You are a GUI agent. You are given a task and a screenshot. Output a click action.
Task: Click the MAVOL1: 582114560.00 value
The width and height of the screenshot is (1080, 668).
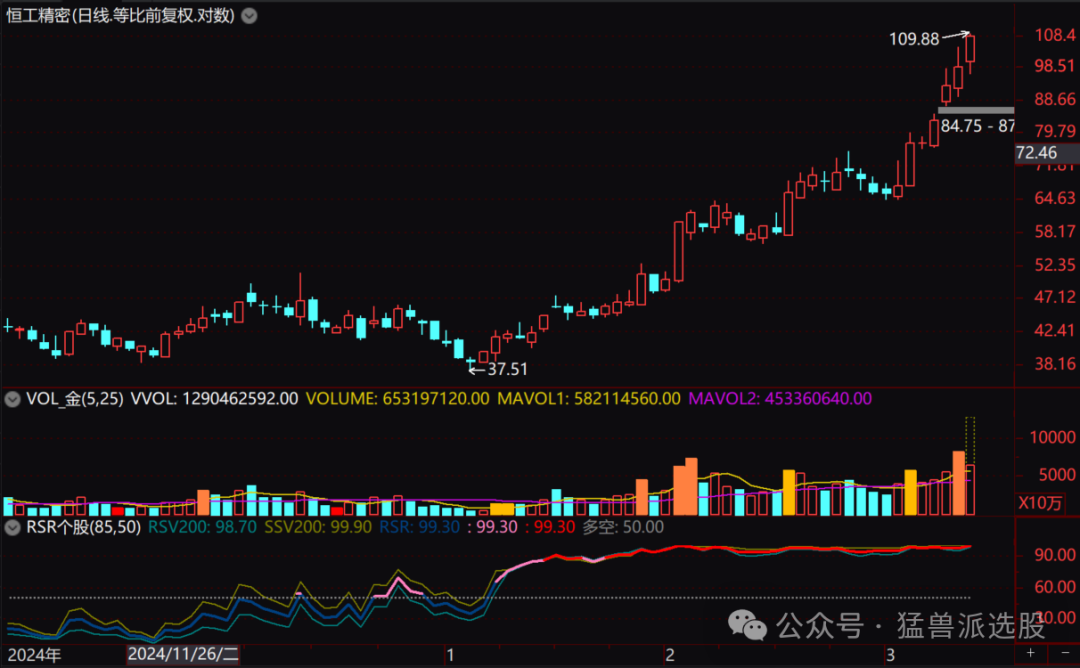click(588, 399)
